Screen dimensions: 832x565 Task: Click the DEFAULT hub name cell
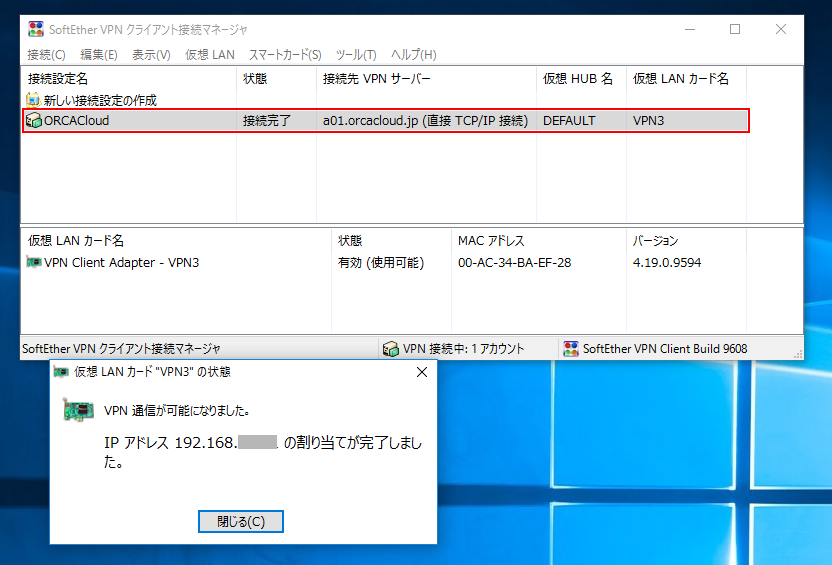569,120
